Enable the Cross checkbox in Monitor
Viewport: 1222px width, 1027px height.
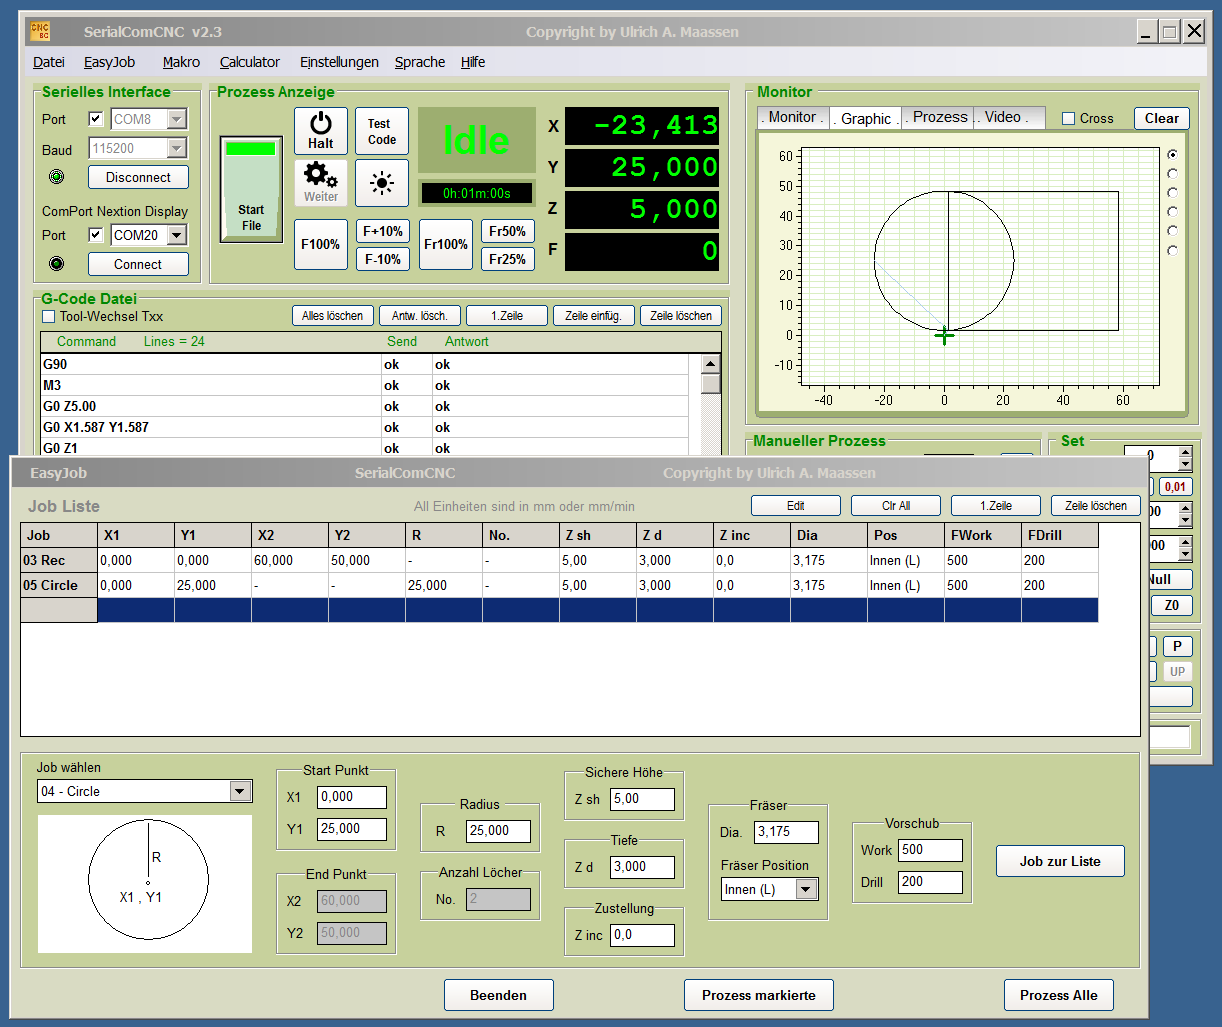pos(1068,118)
